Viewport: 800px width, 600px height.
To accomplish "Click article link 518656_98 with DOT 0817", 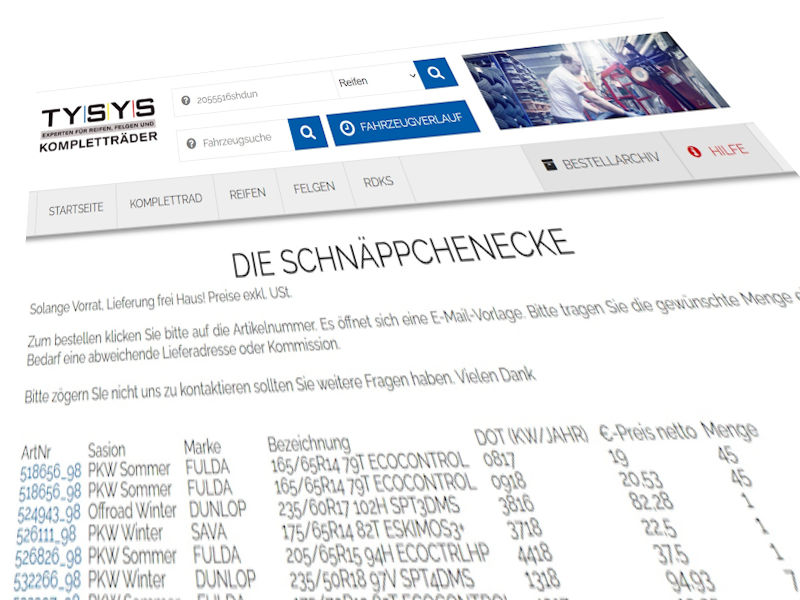I will [x=51, y=472].
